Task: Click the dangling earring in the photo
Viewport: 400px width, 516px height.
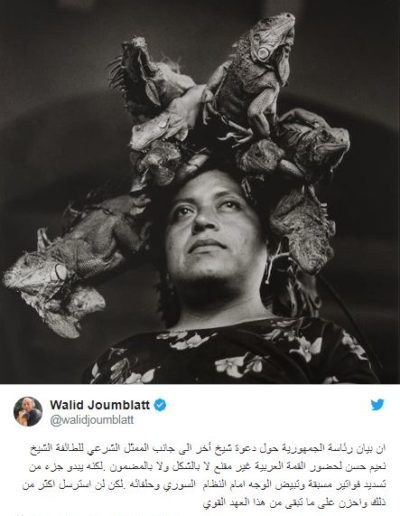Action: tap(269, 271)
